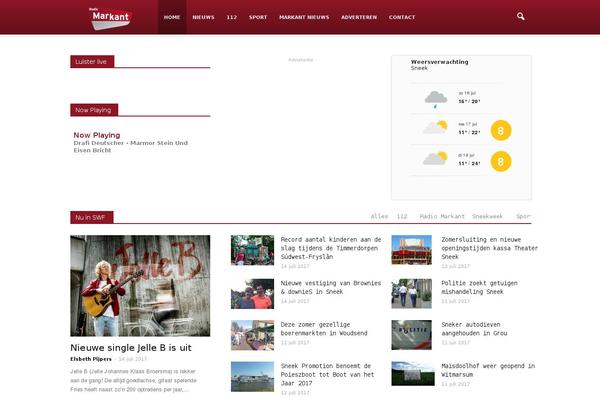Select the Contact menu item
The image size is (600, 400).
tap(402, 17)
